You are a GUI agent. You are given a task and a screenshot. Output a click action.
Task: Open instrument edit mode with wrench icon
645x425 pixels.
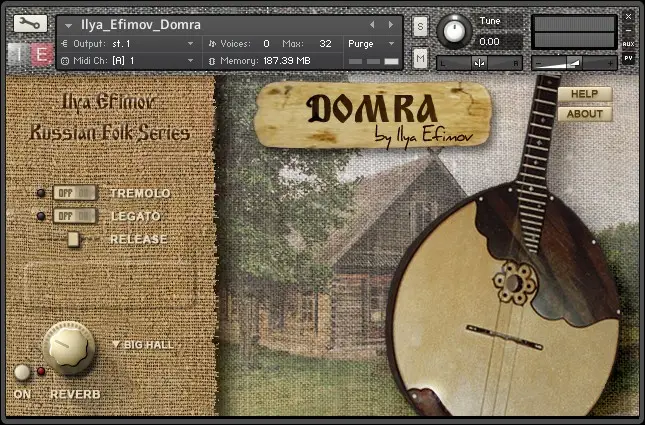[30, 24]
